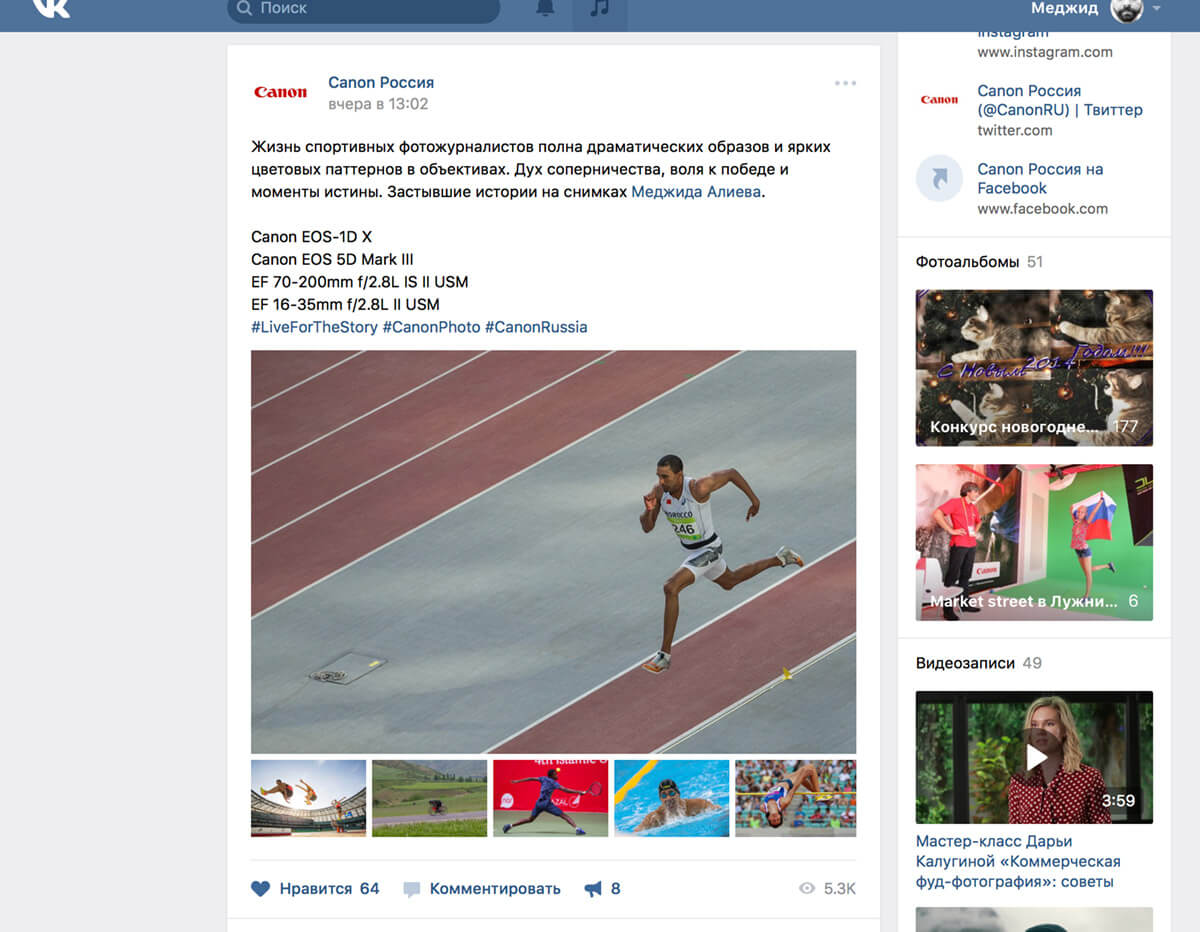Screen dimensions: 1200x932
Task: Open the Canon Россия post author link
Action: tap(381, 82)
